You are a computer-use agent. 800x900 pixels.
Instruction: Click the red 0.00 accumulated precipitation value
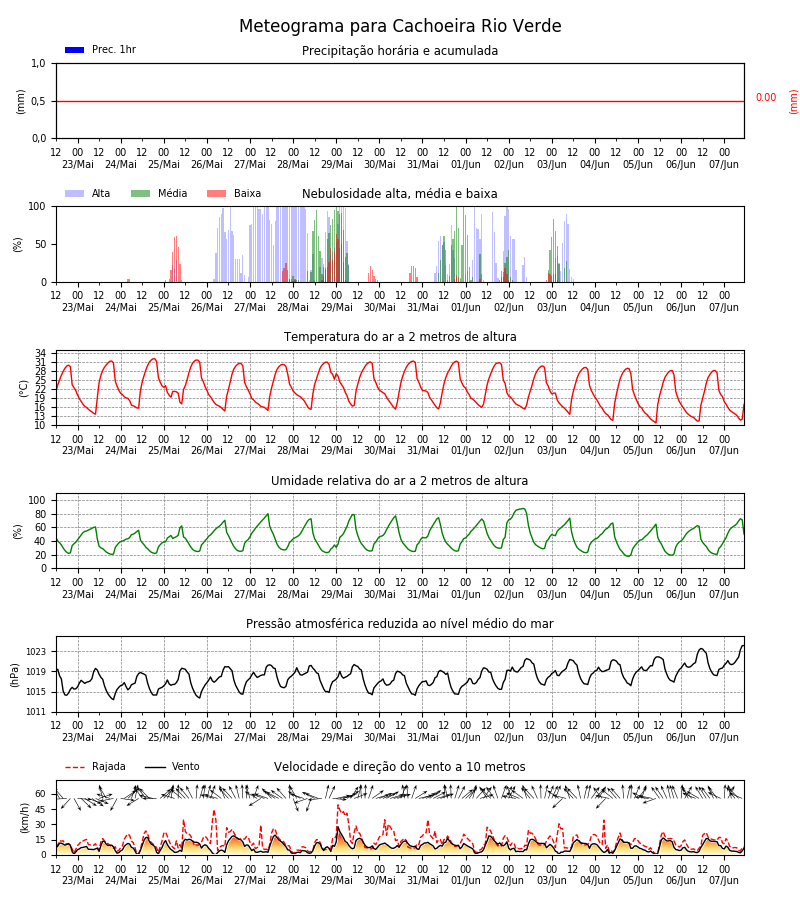(766, 98)
